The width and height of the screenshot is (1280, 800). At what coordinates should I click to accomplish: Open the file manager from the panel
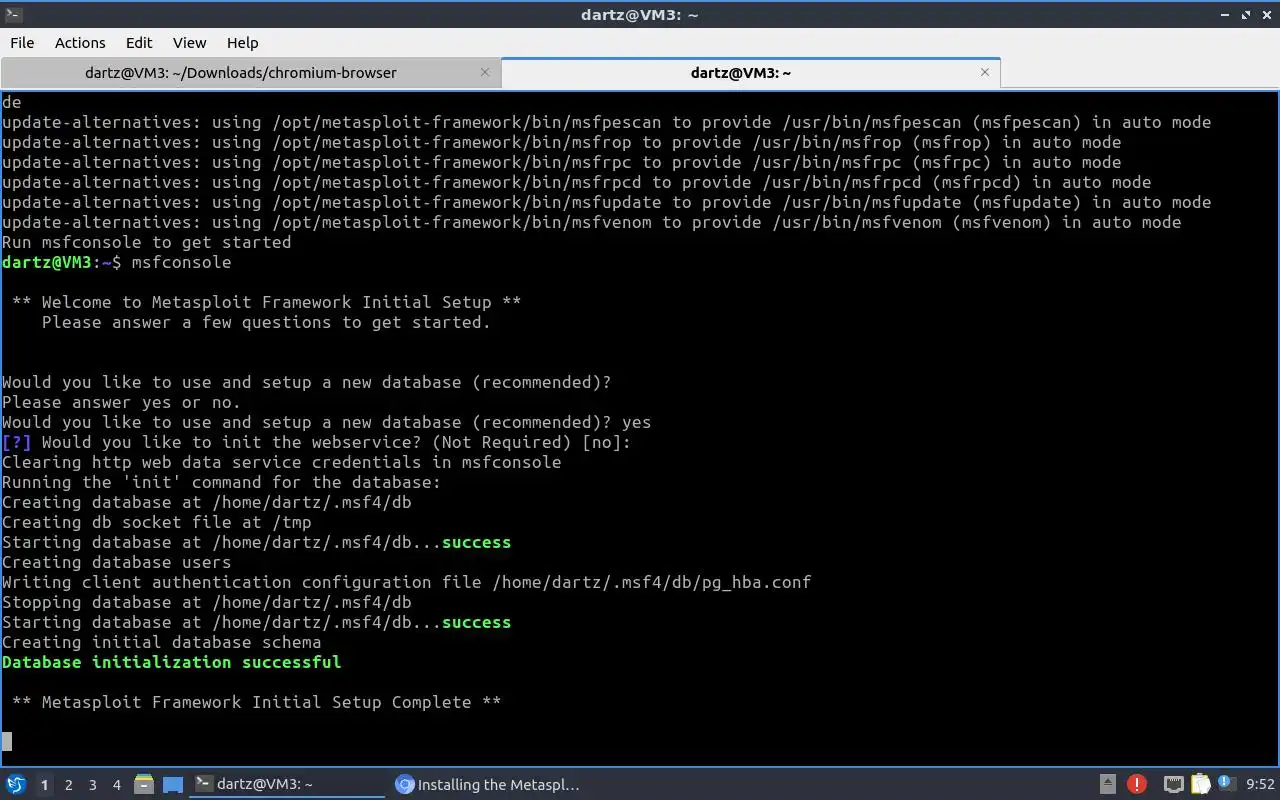coord(144,785)
